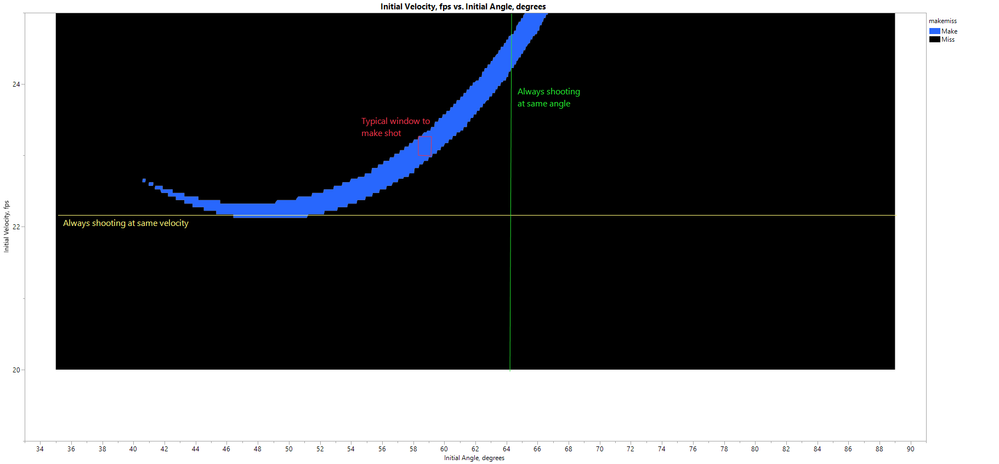Click x-axis tick label 44

pos(196,448)
